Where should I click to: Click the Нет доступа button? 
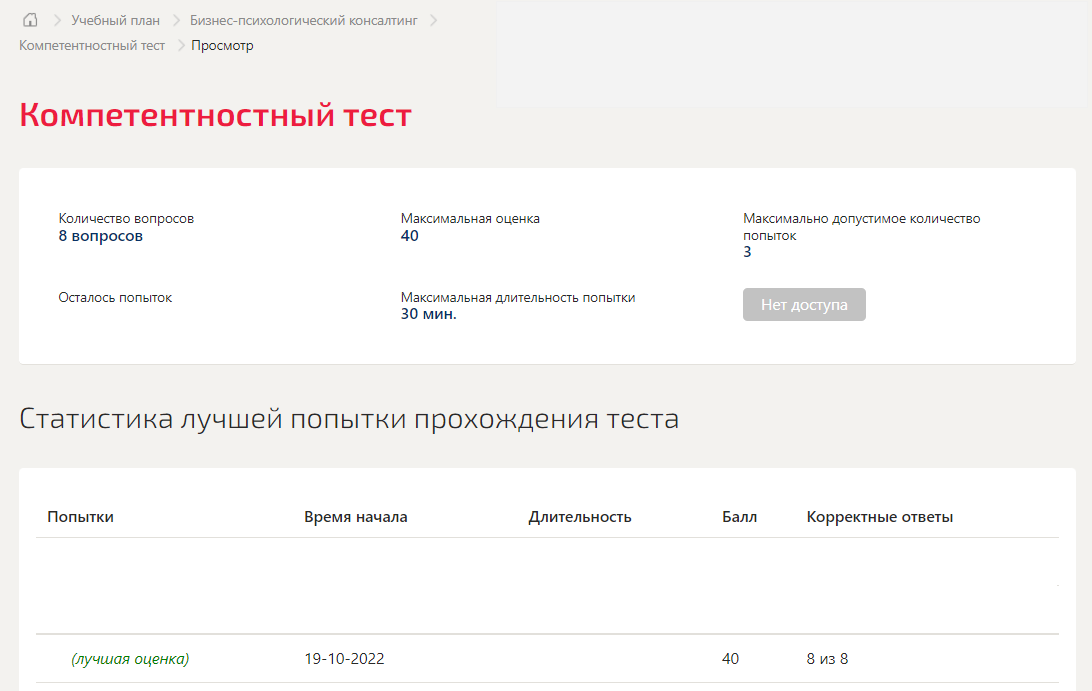[x=804, y=304]
